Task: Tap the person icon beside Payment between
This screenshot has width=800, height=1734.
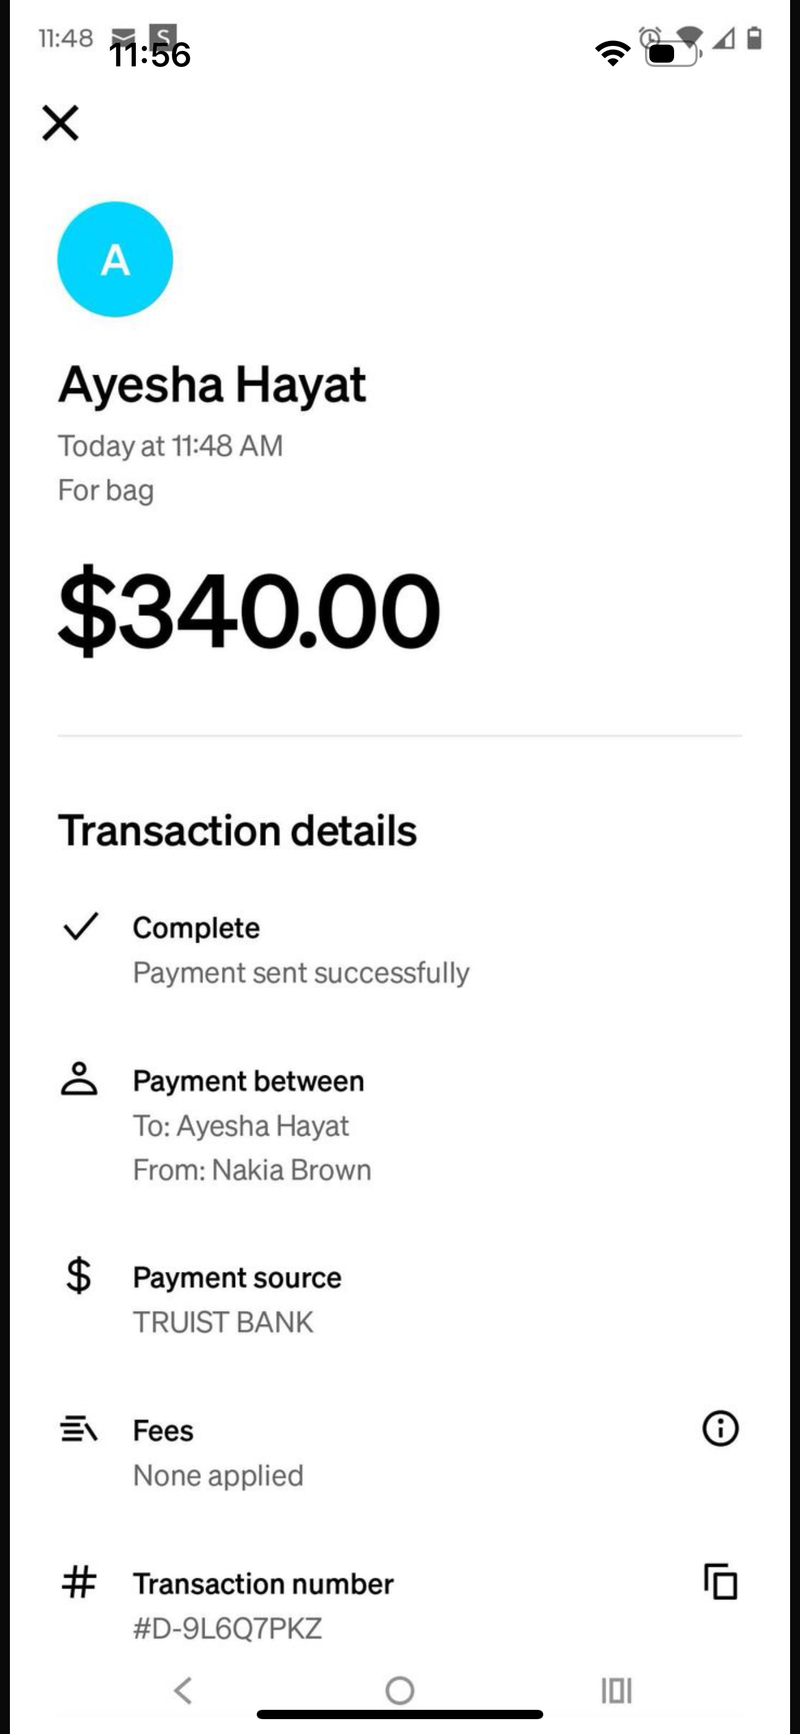Action: tap(80, 1079)
